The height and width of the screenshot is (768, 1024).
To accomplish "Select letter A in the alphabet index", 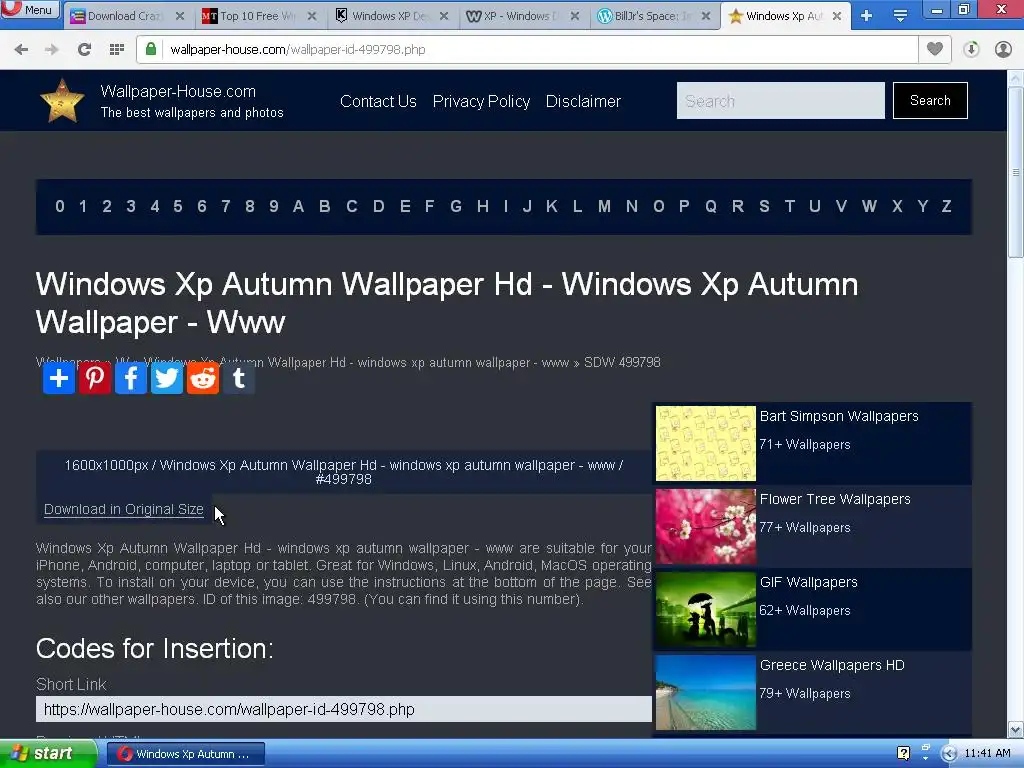I will [x=298, y=206].
